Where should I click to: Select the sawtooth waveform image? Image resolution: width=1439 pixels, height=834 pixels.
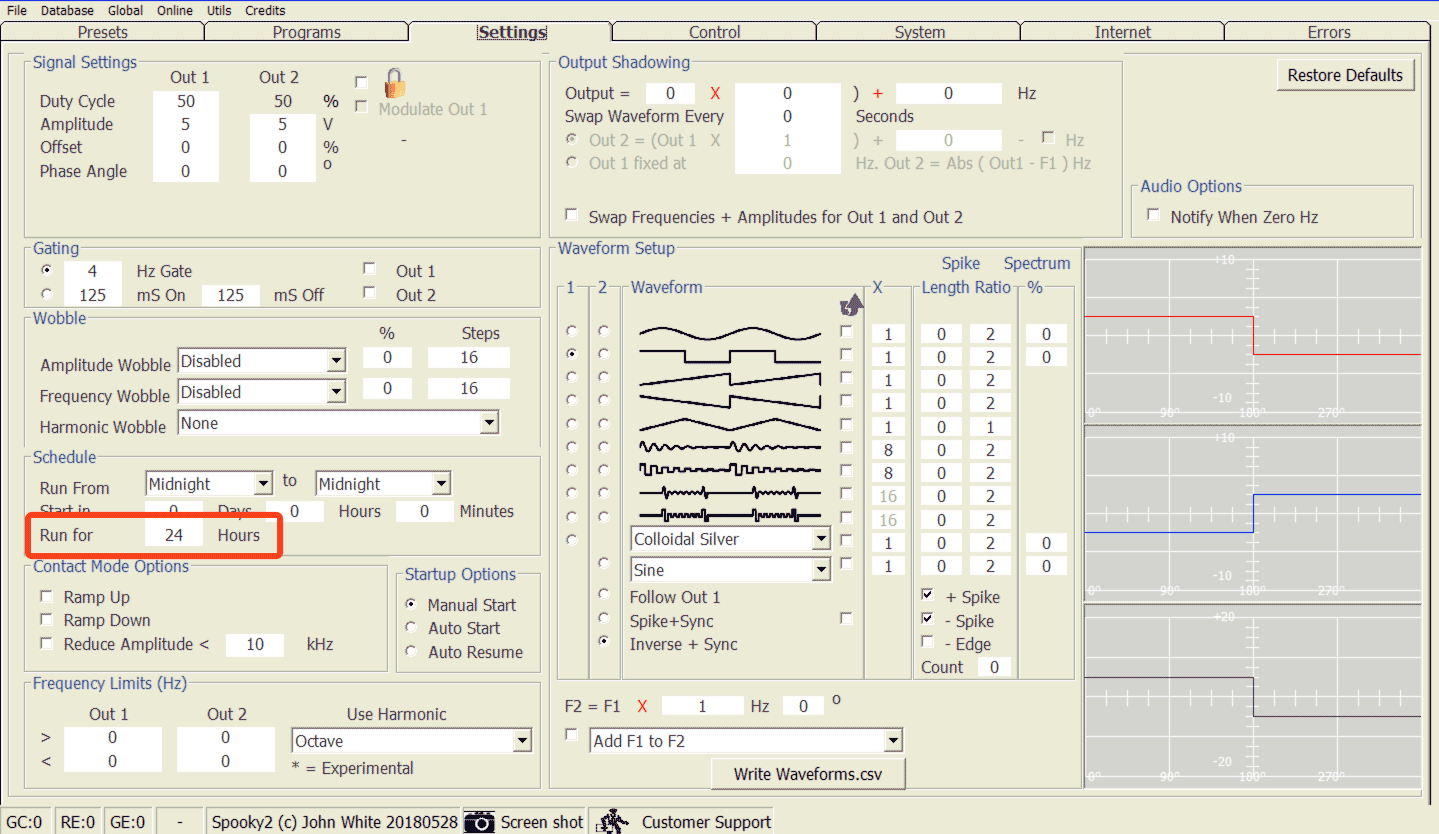pyautogui.click(x=730, y=379)
